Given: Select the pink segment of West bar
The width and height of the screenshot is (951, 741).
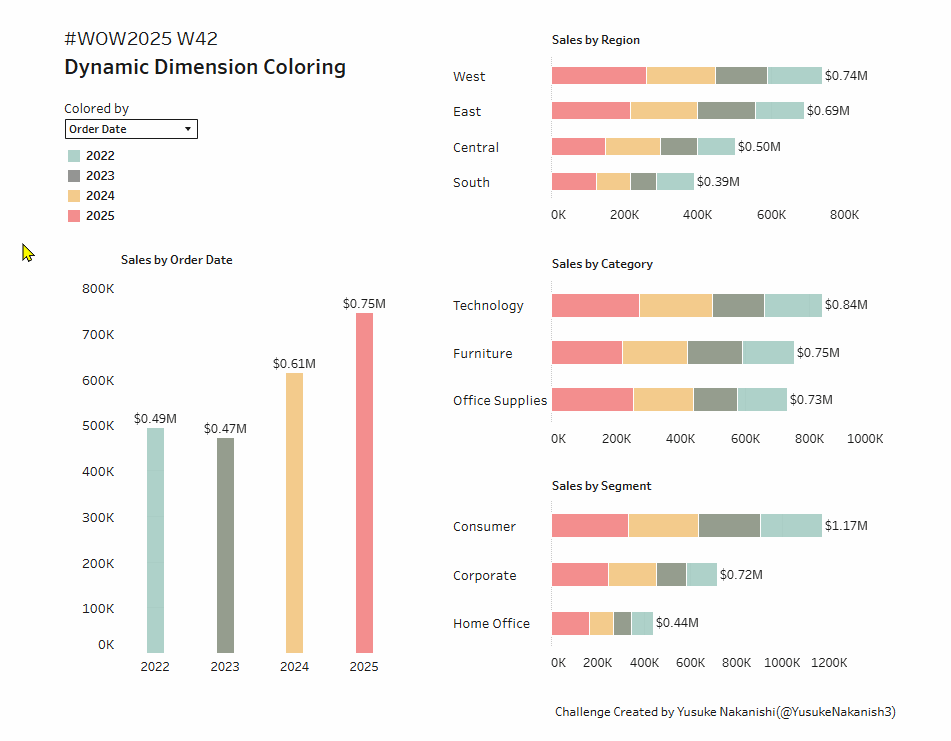Looking at the screenshot, I should point(598,76).
